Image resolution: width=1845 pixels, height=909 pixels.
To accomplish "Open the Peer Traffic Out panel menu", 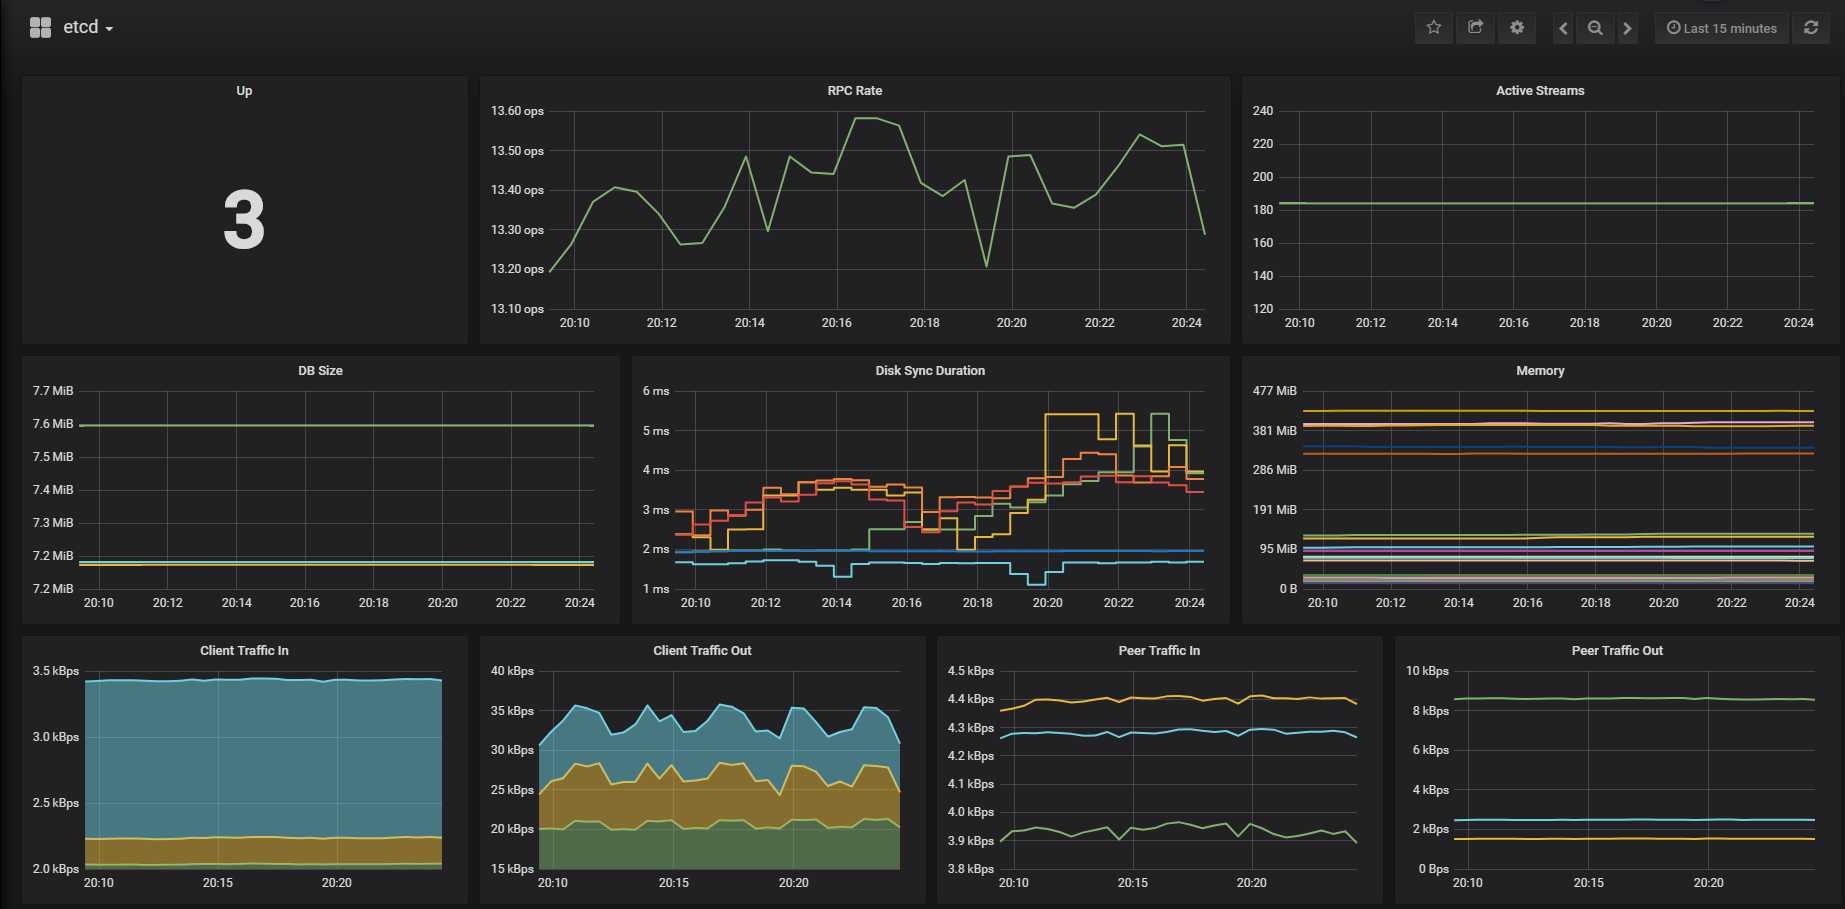I will (1617, 651).
